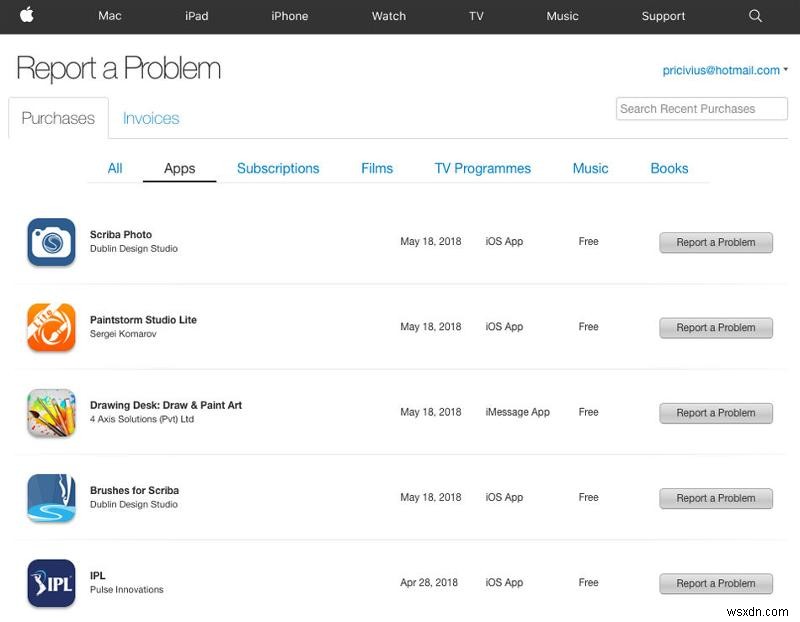
Task: Click the IPL app icon
Action: point(51,583)
